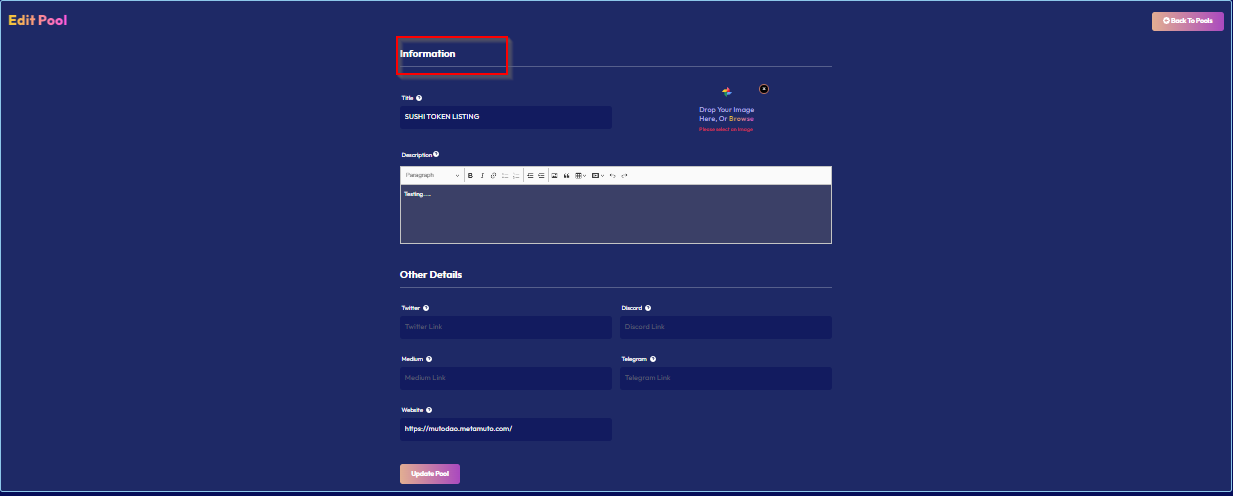Click the Browse link to upload an image
The width and height of the screenshot is (1233, 496).
point(741,118)
